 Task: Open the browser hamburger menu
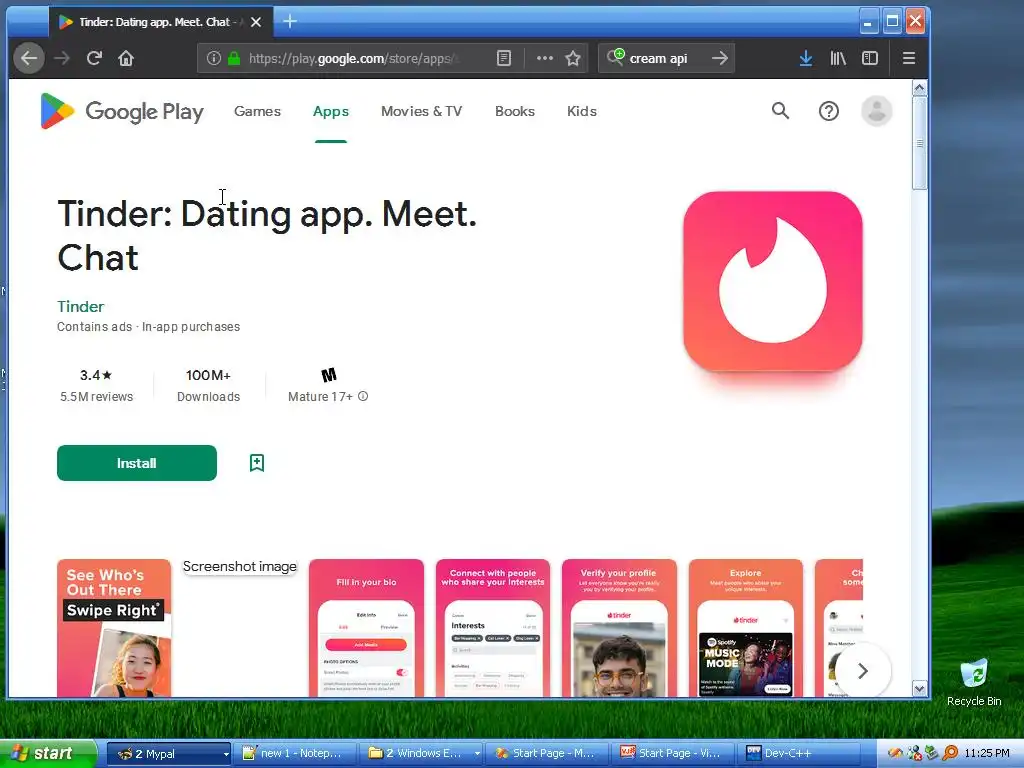908,58
